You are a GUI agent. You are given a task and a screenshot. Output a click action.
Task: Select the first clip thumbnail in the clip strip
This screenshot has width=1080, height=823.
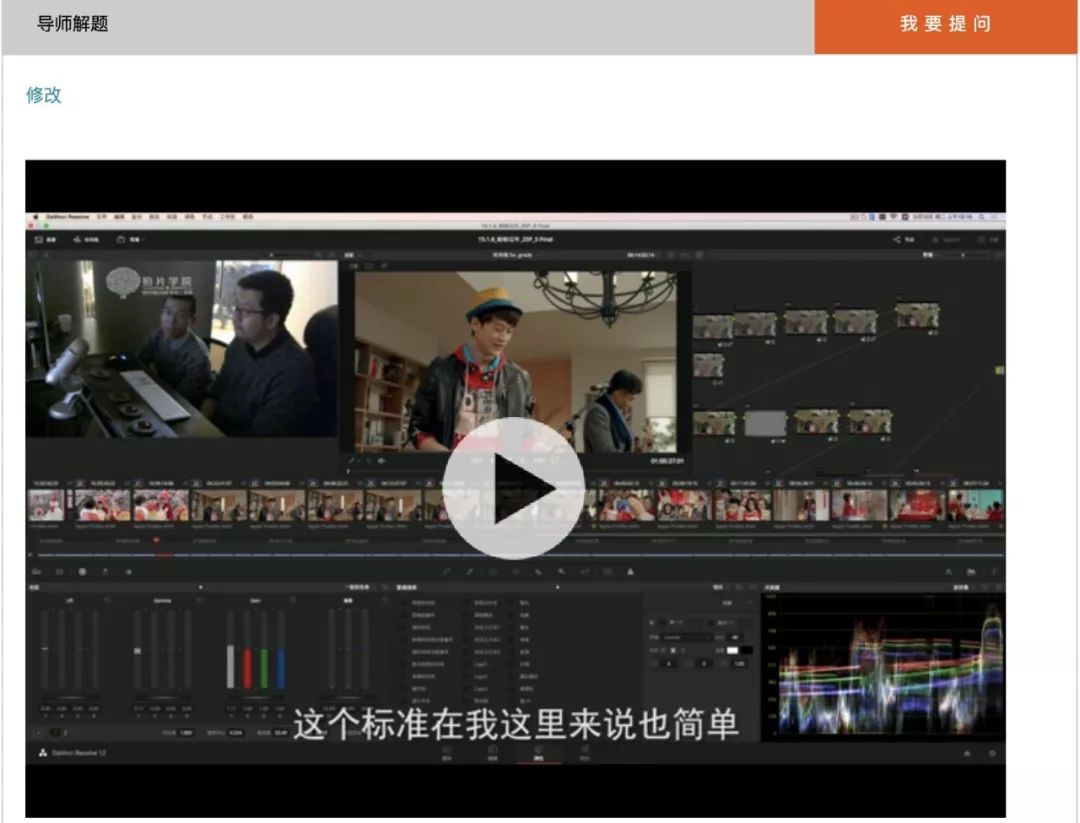coord(46,506)
